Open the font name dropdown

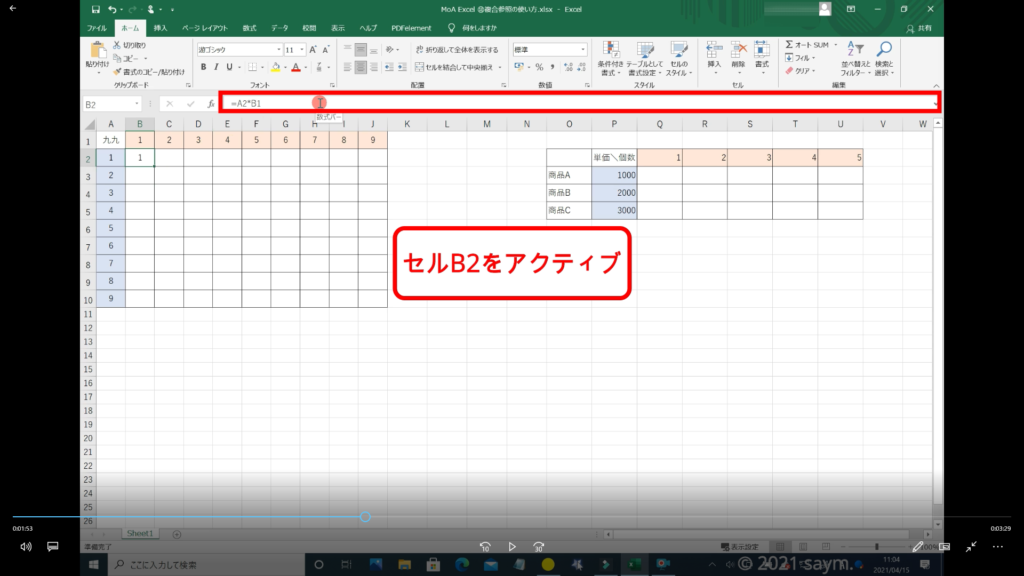click(x=277, y=49)
